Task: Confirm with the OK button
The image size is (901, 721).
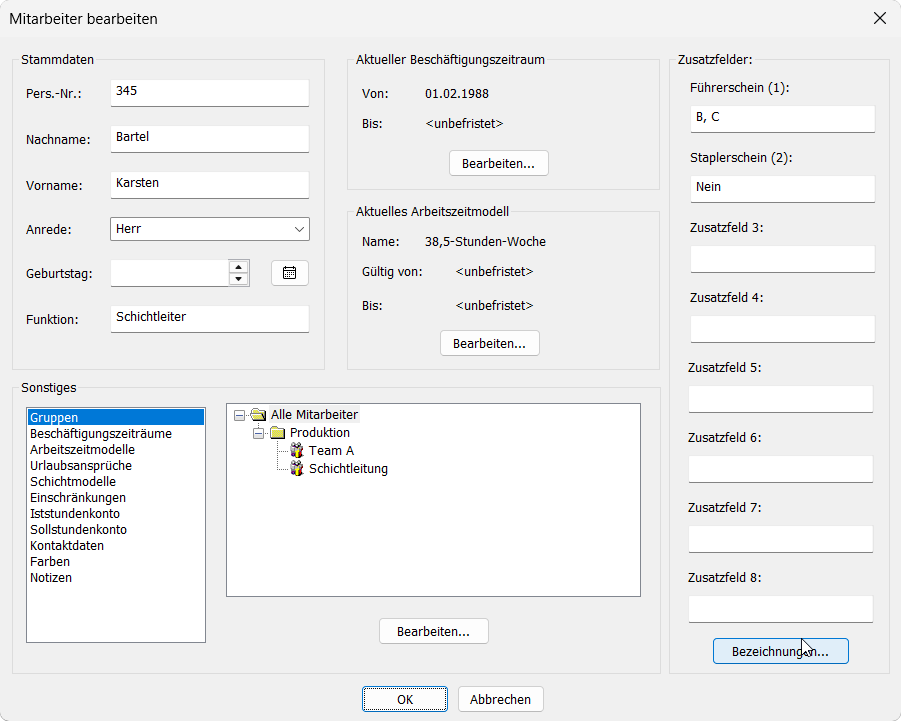Action: tap(405, 699)
